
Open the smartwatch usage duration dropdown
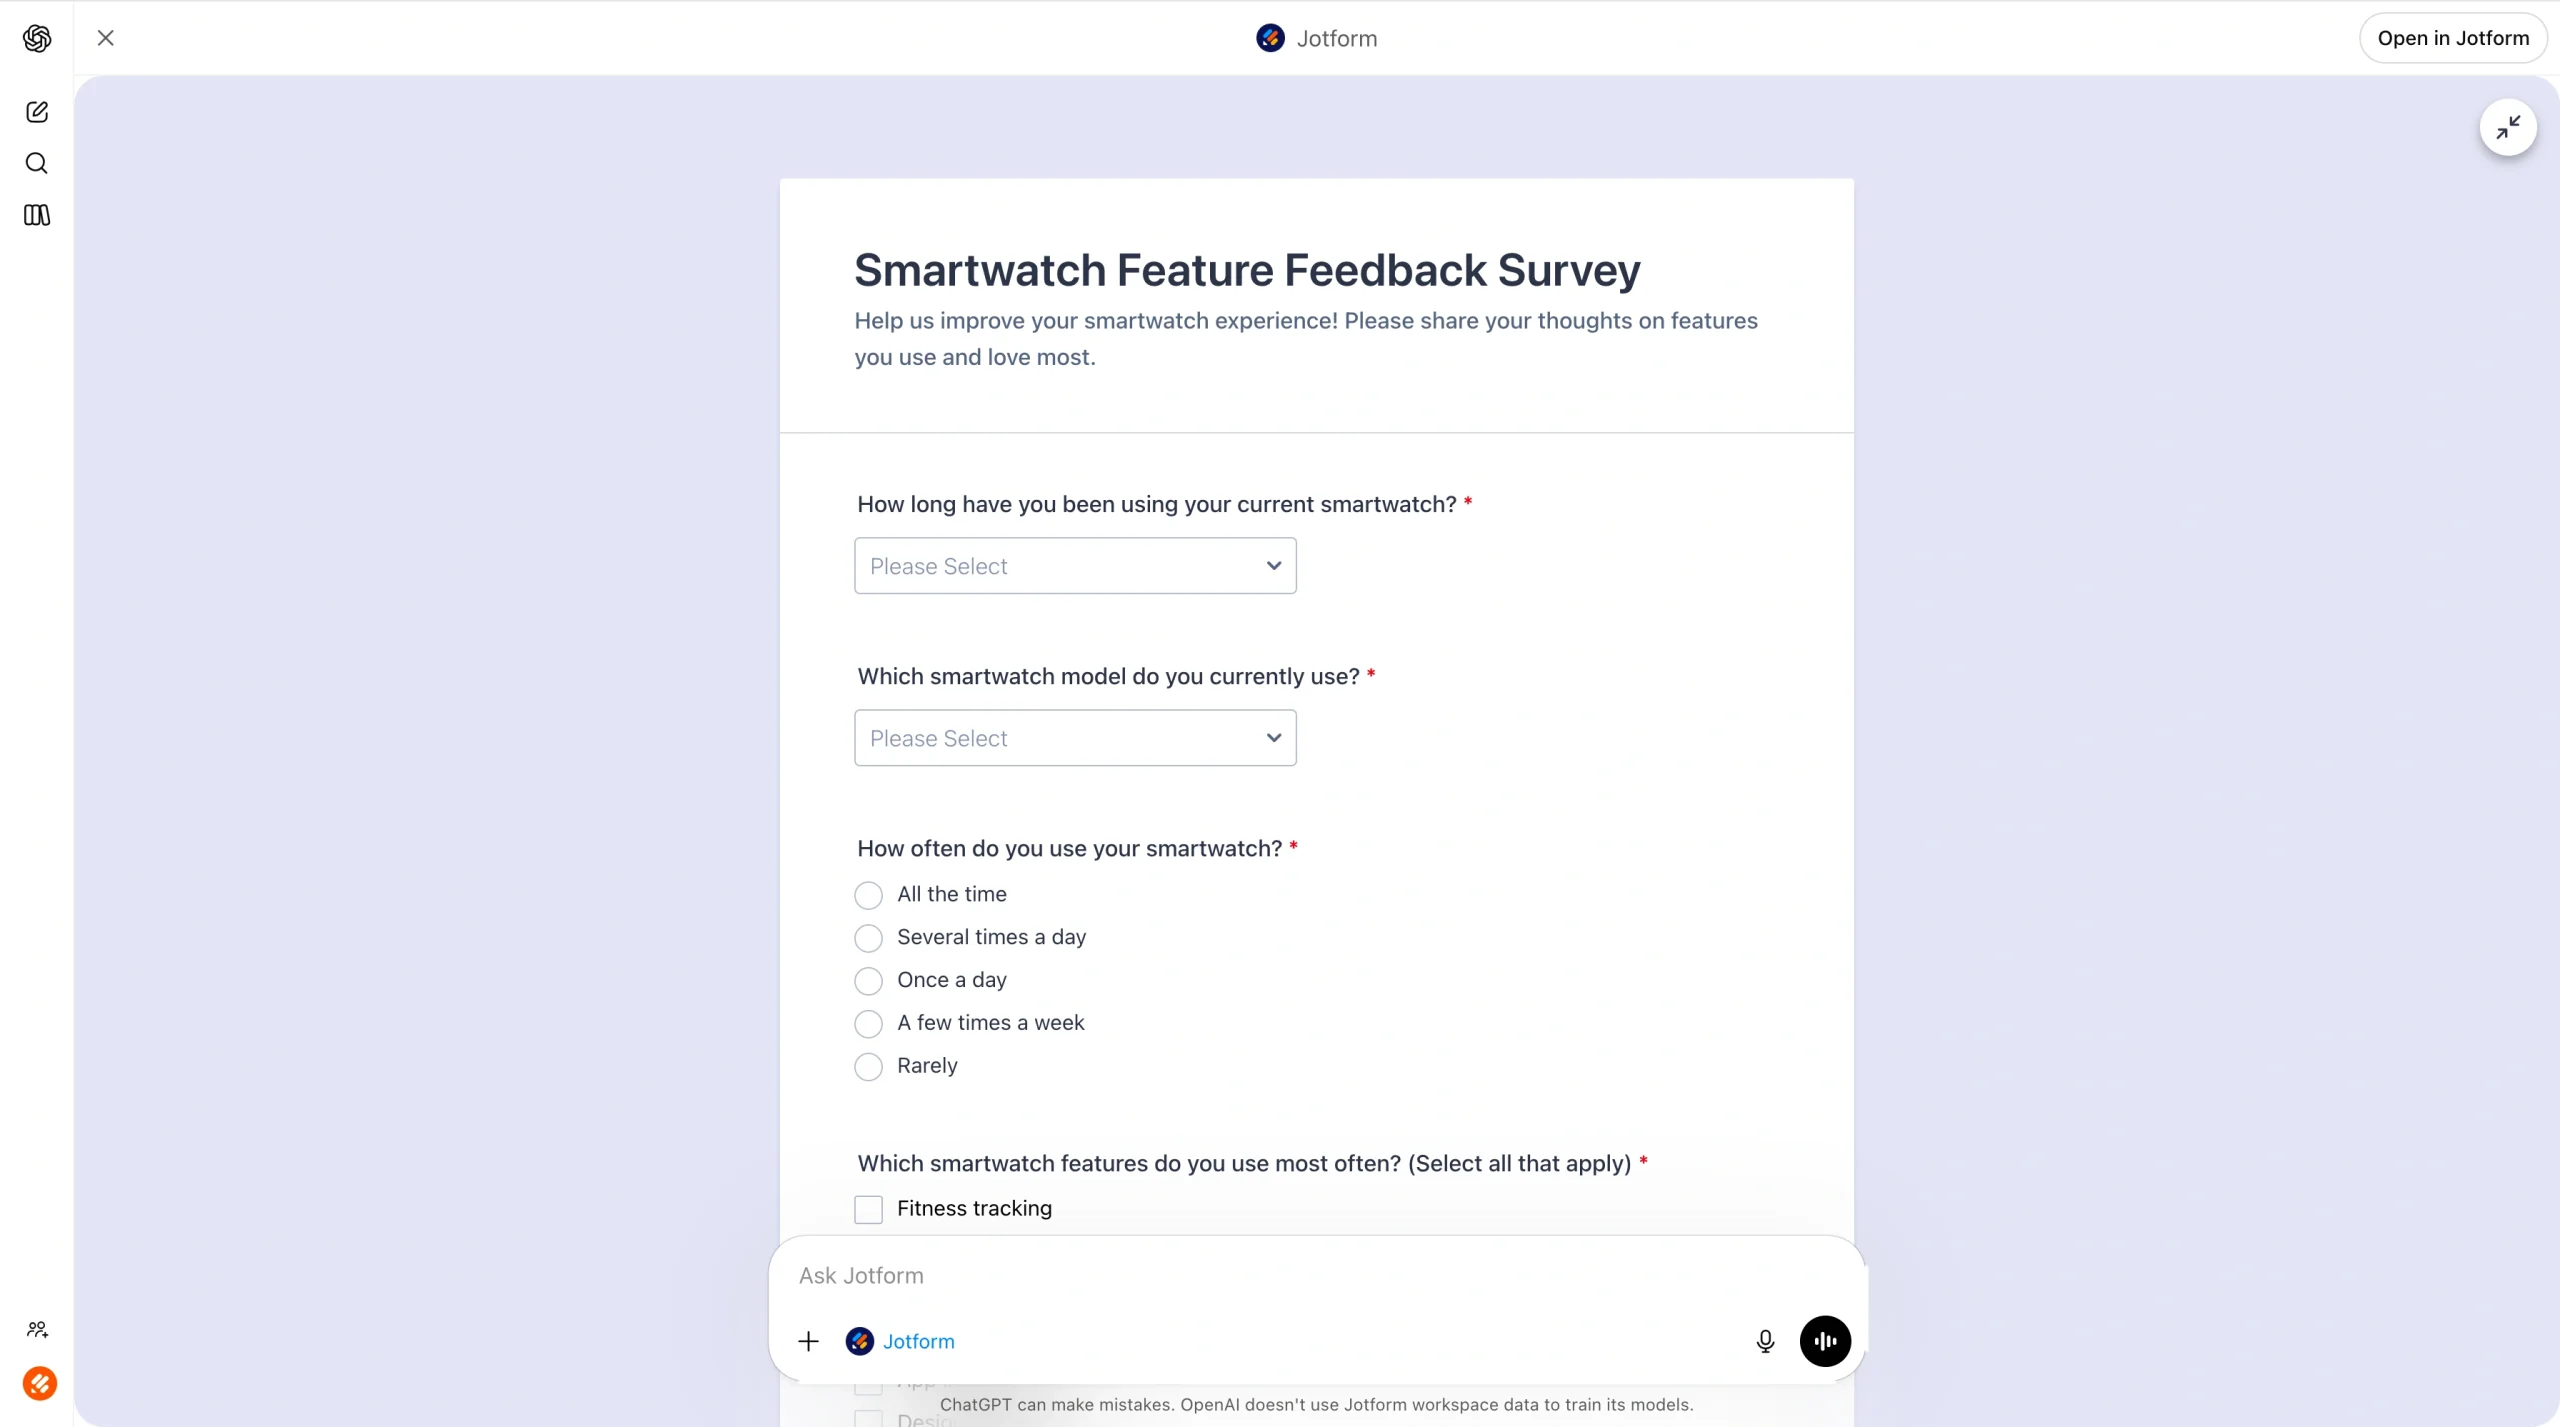point(1074,565)
